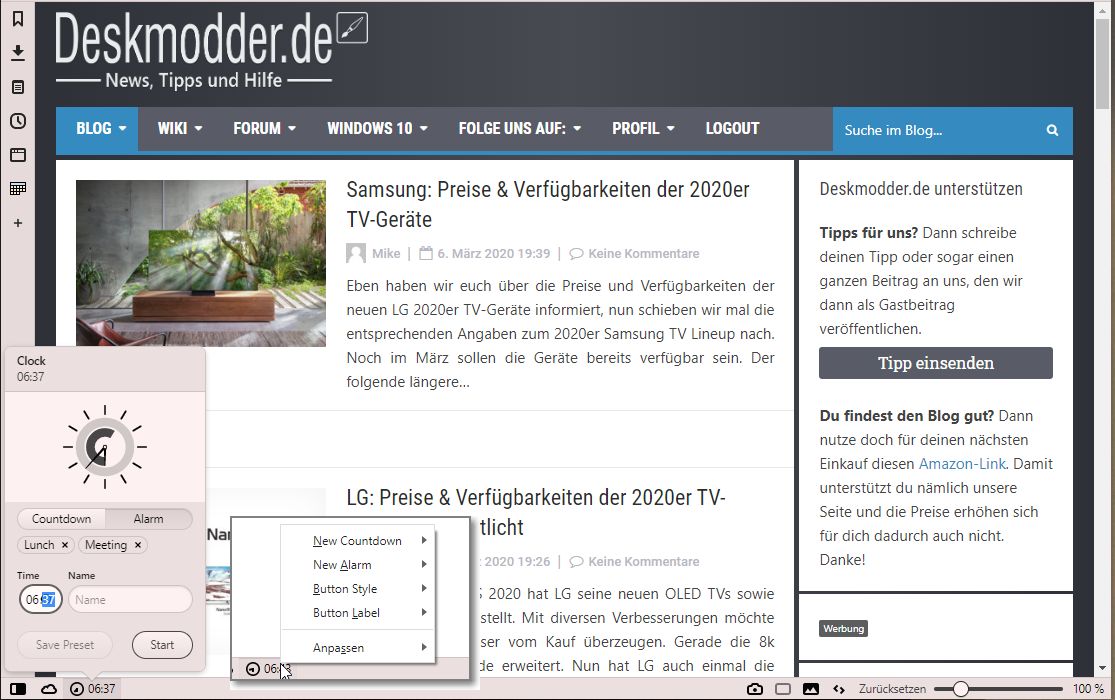Open Keine Kommentare of the LG article
The height and width of the screenshot is (700, 1115).
point(644,561)
